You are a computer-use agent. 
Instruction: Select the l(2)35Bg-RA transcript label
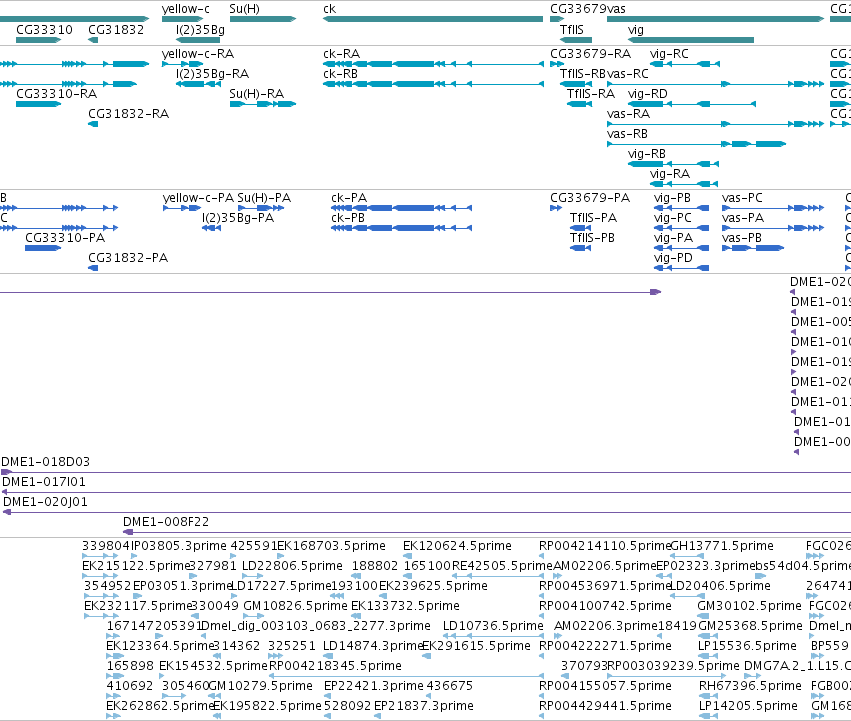[x=212, y=74]
